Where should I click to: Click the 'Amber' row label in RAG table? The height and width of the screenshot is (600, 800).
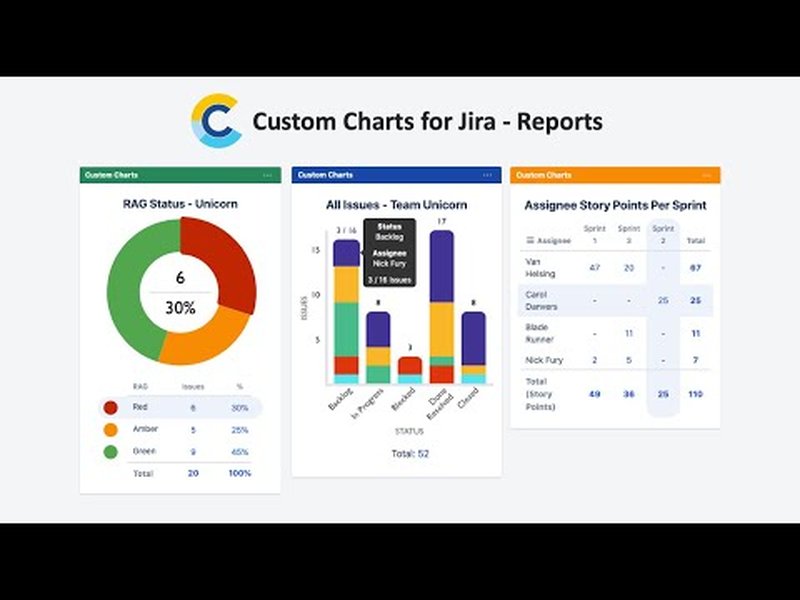tap(145, 429)
